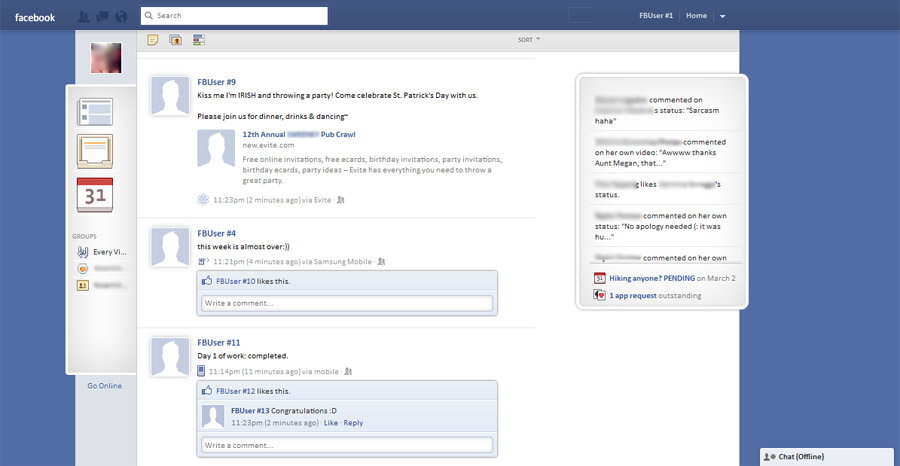The width and height of the screenshot is (900, 466).
Task: Click FBUser #10 name in likes
Action: click(236, 281)
